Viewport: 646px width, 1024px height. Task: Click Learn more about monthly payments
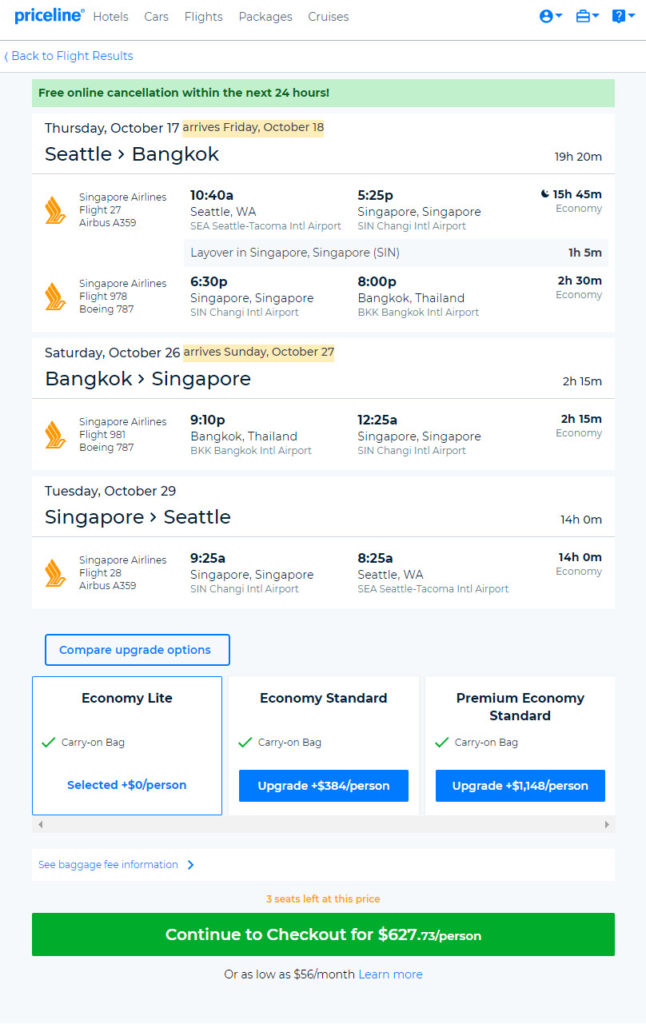(391, 974)
